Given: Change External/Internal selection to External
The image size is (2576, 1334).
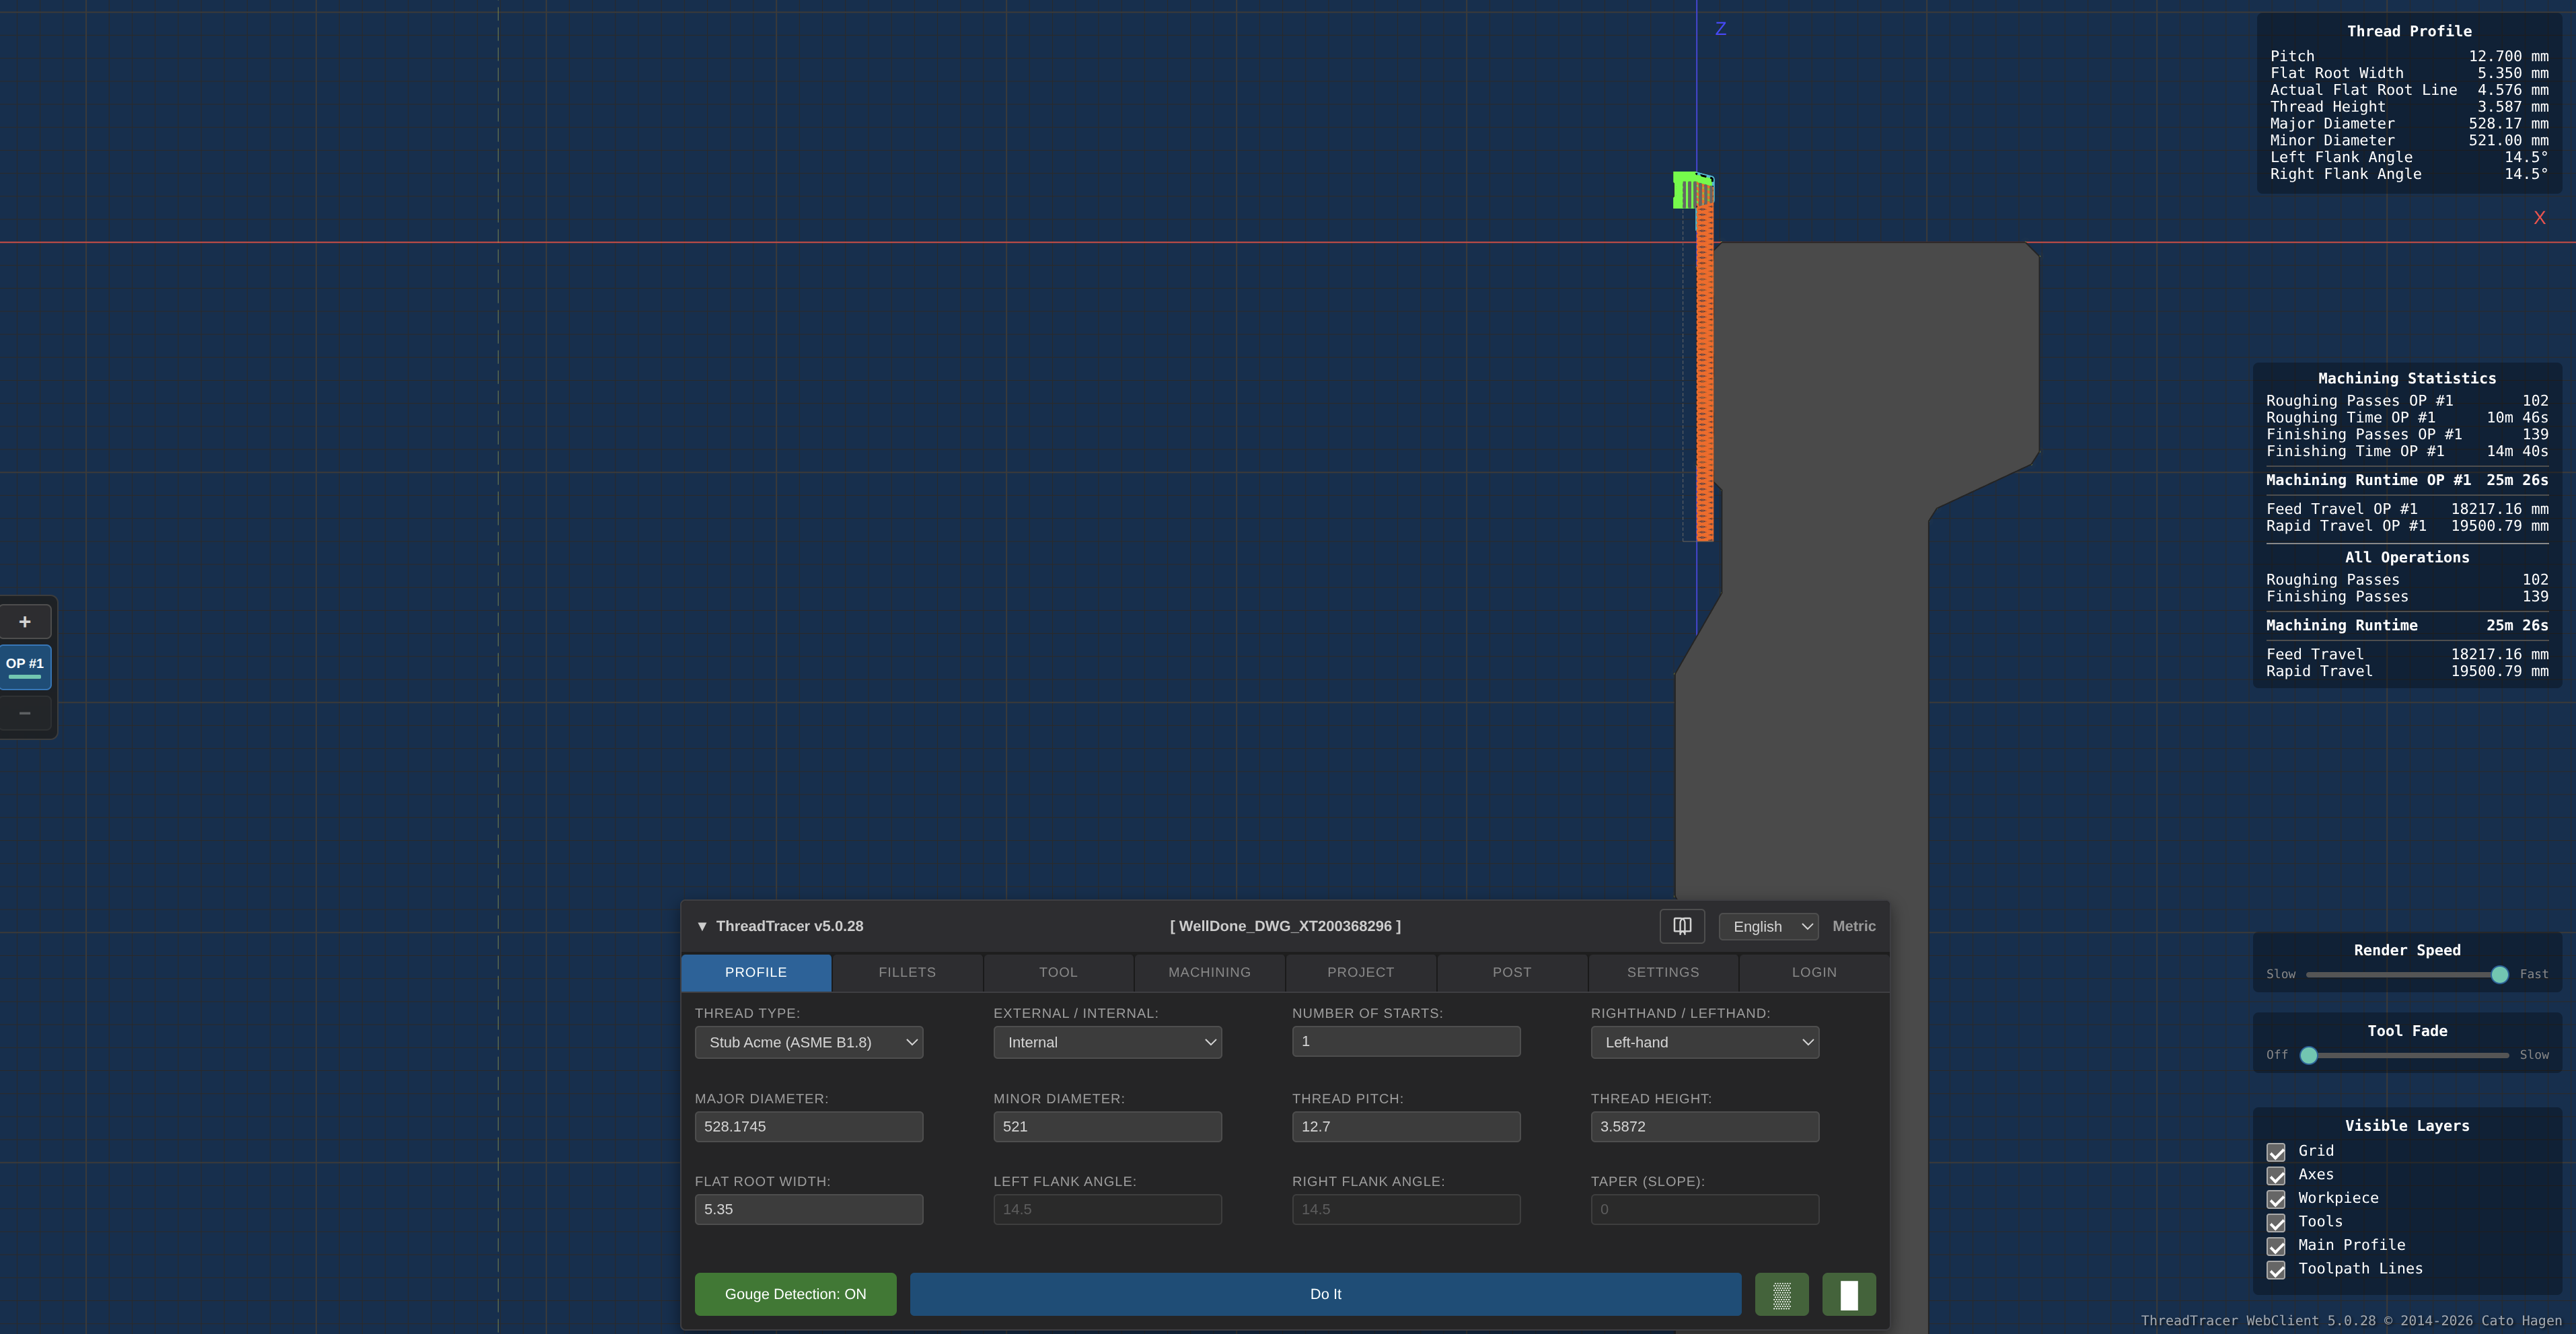Looking at the screenshot, I should 1107,1041.
